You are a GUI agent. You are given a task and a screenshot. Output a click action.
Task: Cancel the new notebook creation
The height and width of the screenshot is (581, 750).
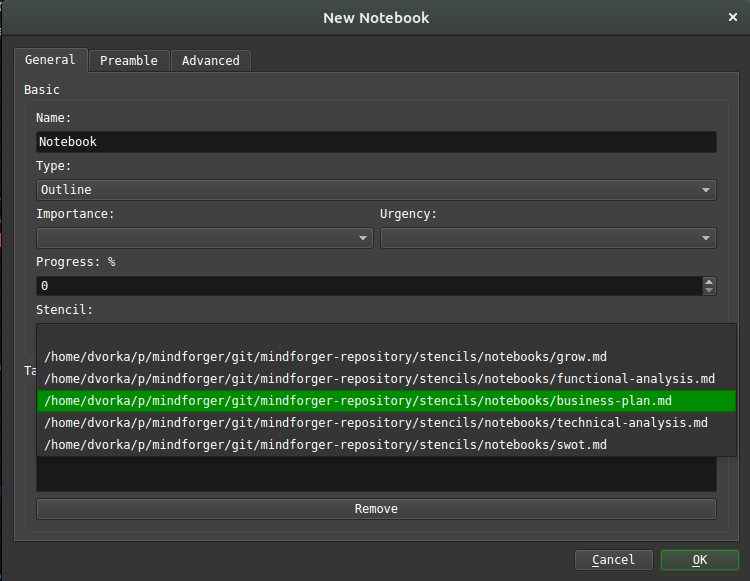tap(613, 560)
